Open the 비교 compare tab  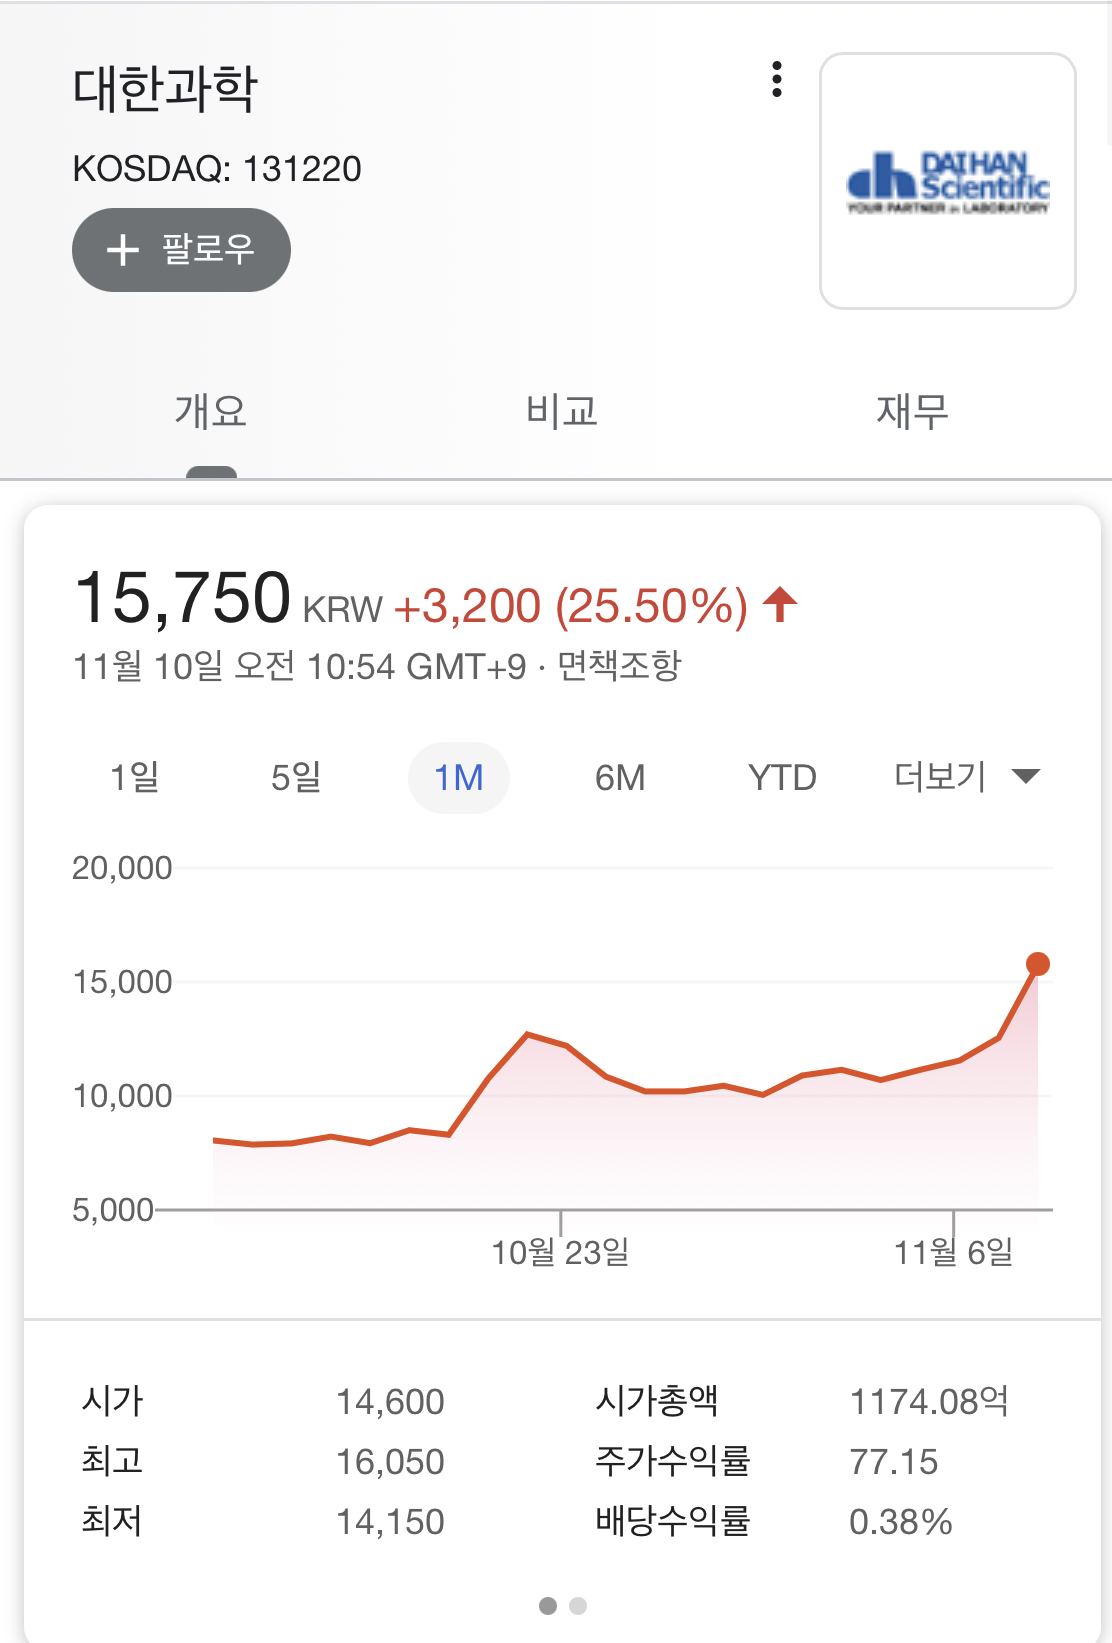pos(562,411)
